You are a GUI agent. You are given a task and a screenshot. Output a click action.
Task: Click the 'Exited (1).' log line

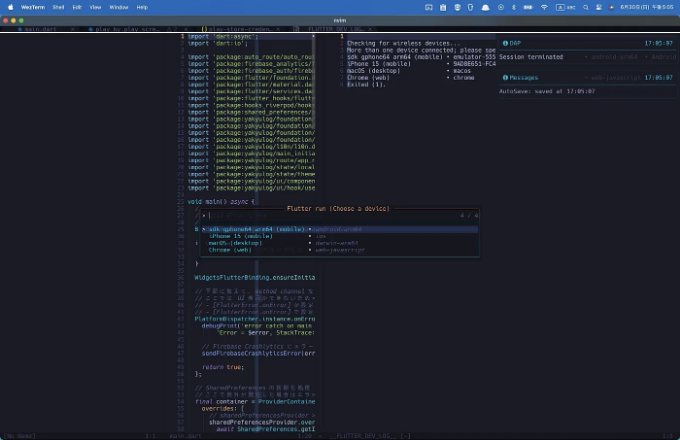pyautogui.click(x=366, y=85)
